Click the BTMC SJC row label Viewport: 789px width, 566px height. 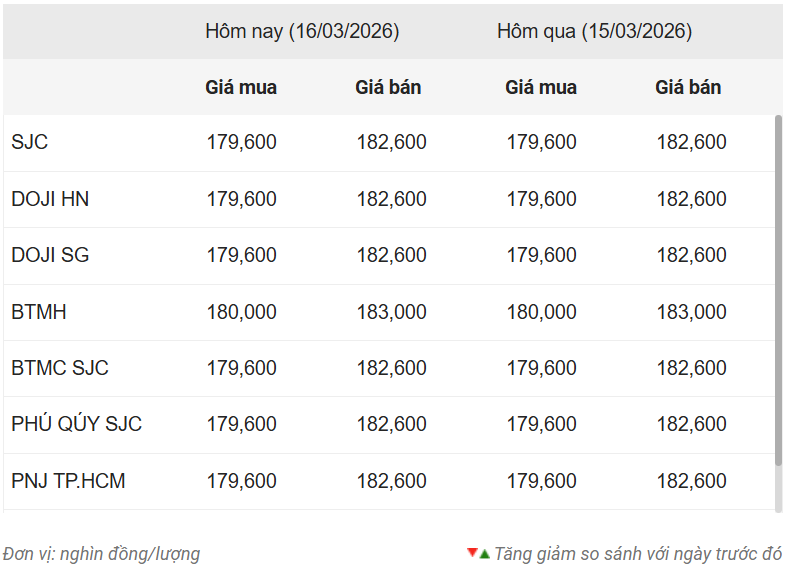(x=60, y=368)
